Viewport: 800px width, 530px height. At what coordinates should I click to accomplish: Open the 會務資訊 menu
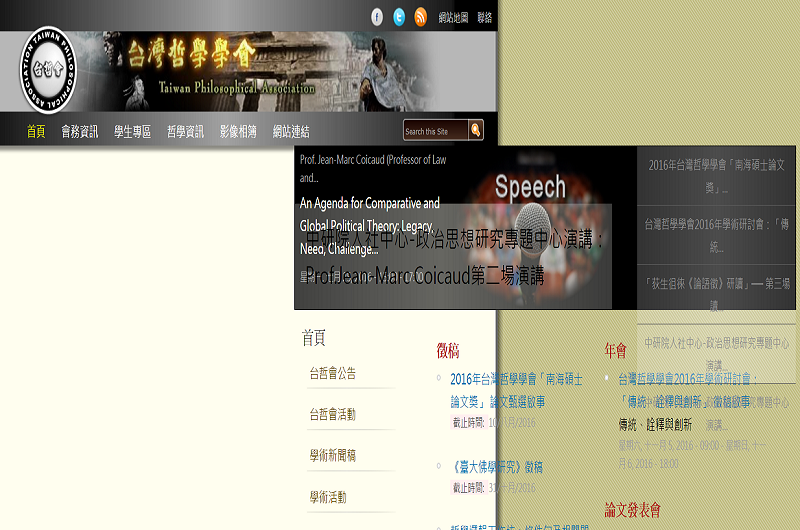pyautogui.click(x=79, y=131)
